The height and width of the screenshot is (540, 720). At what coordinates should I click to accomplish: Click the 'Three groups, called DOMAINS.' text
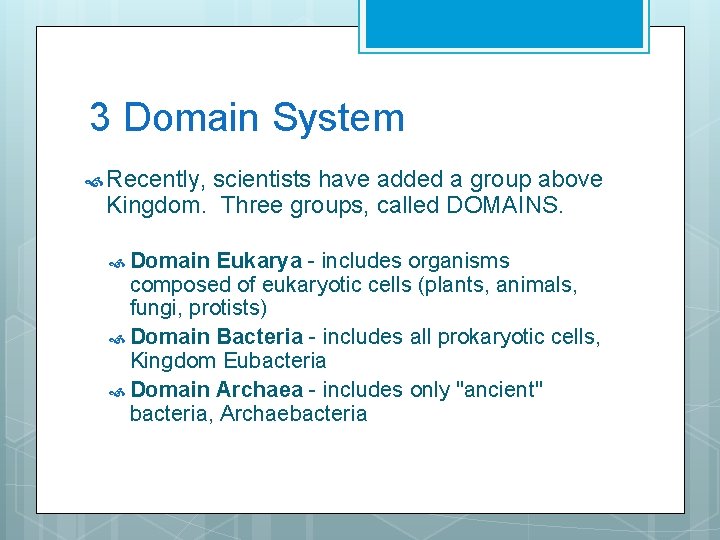(392, 205)
